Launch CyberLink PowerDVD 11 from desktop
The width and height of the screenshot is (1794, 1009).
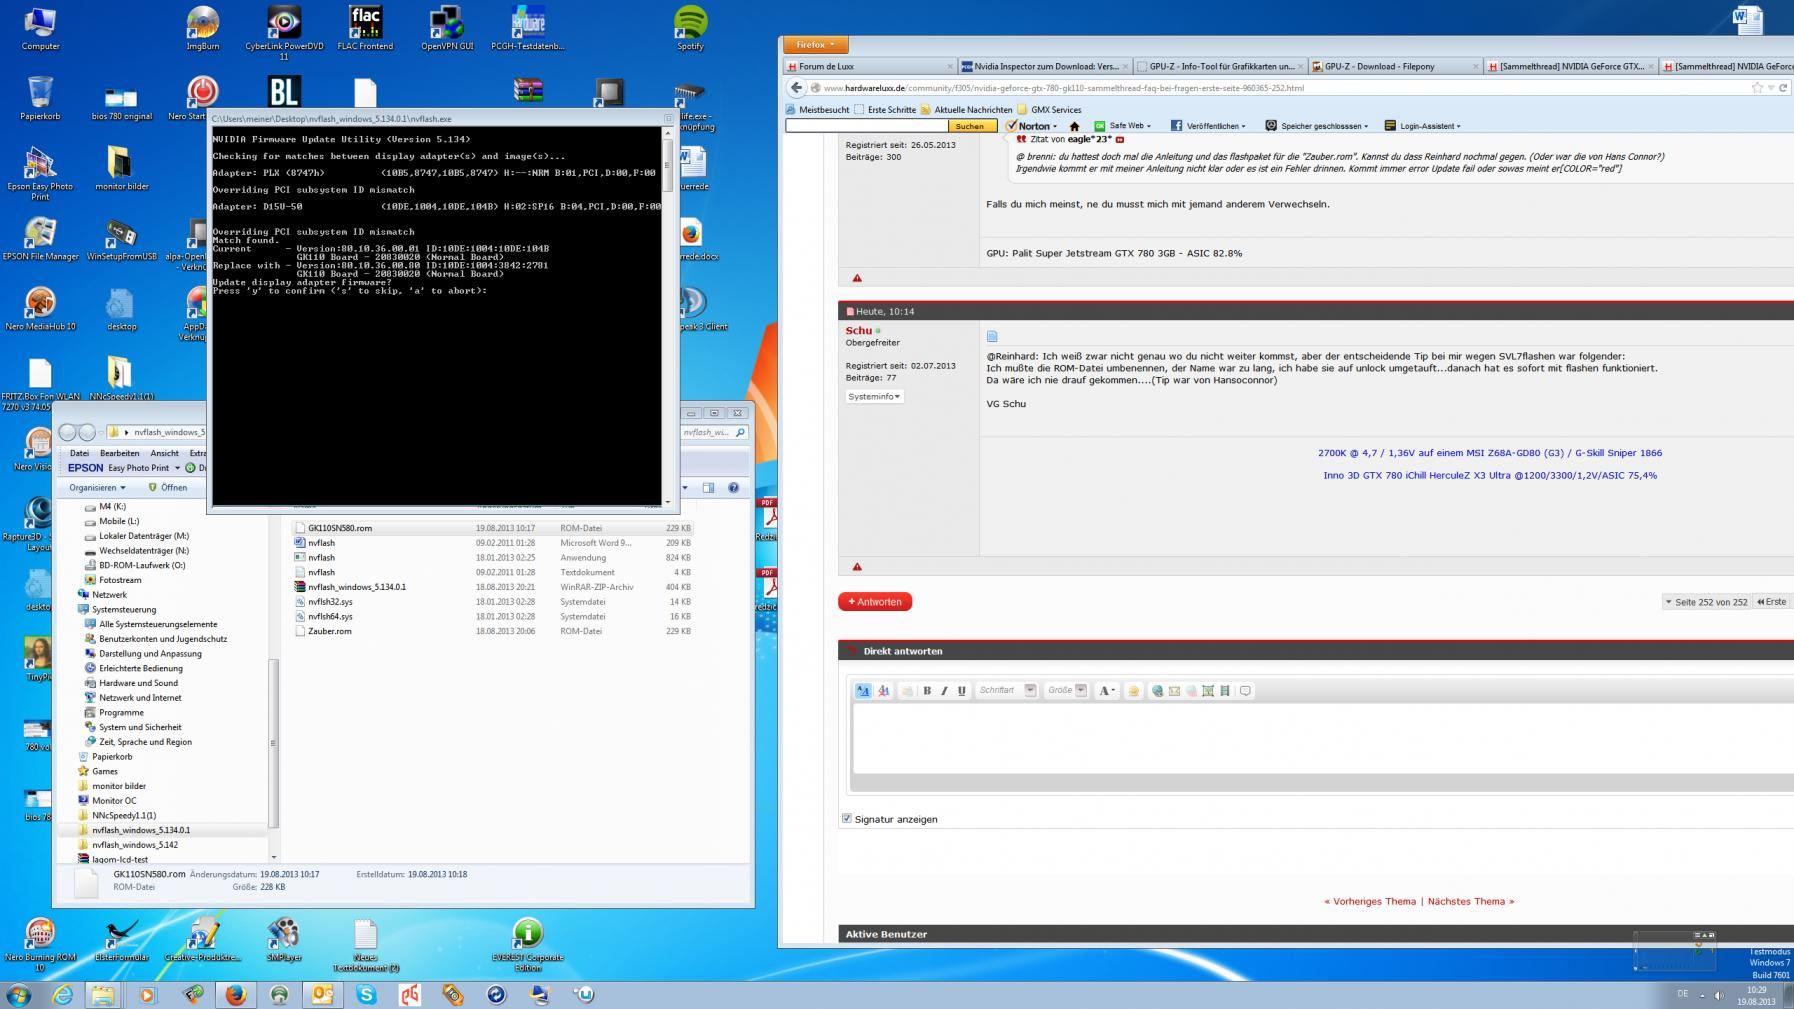coord(284,32)
